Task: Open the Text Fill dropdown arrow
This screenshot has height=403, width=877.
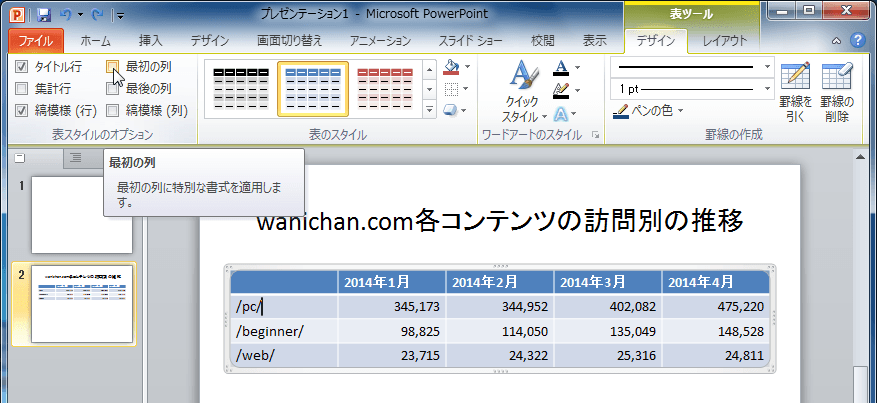Action: tap(578, 68)
